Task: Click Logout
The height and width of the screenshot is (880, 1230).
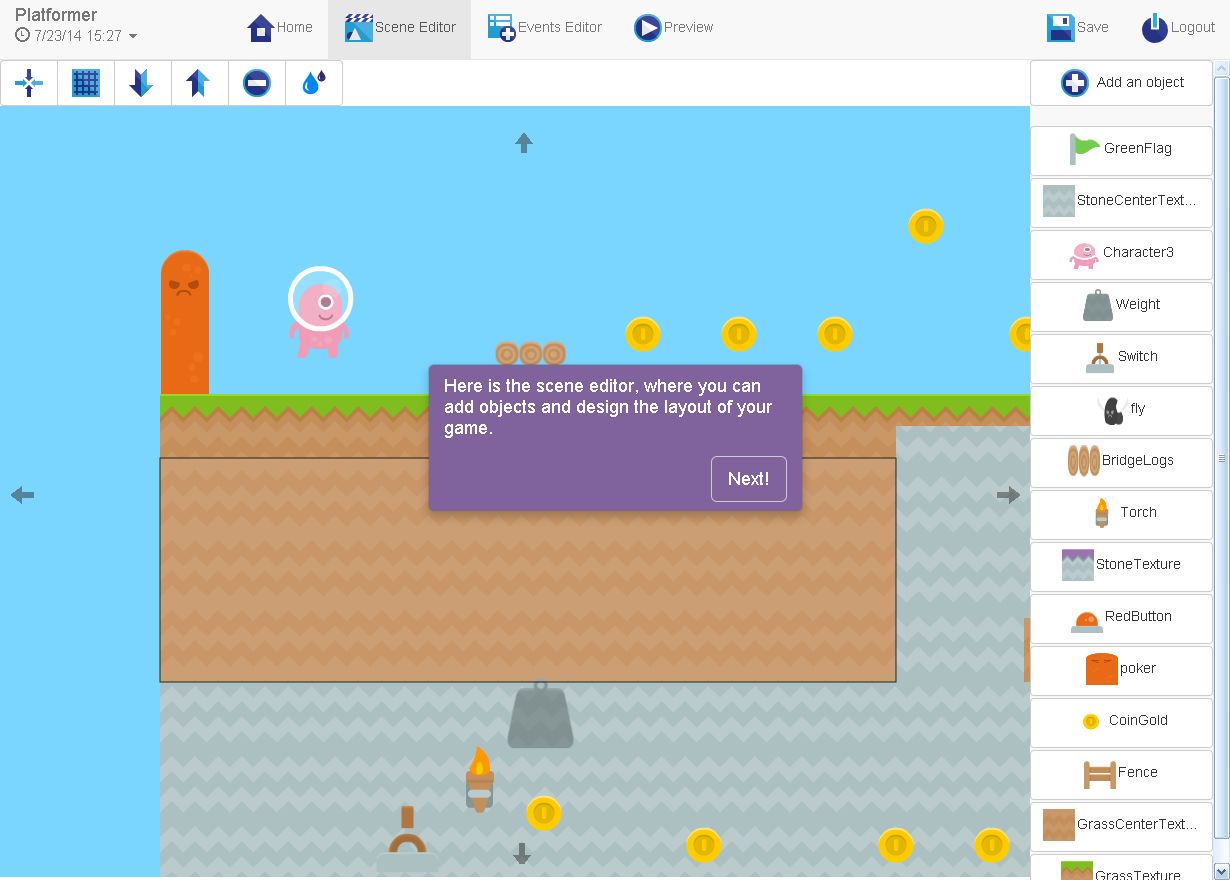Action: pyautogui.click(x=1178, y=28)
